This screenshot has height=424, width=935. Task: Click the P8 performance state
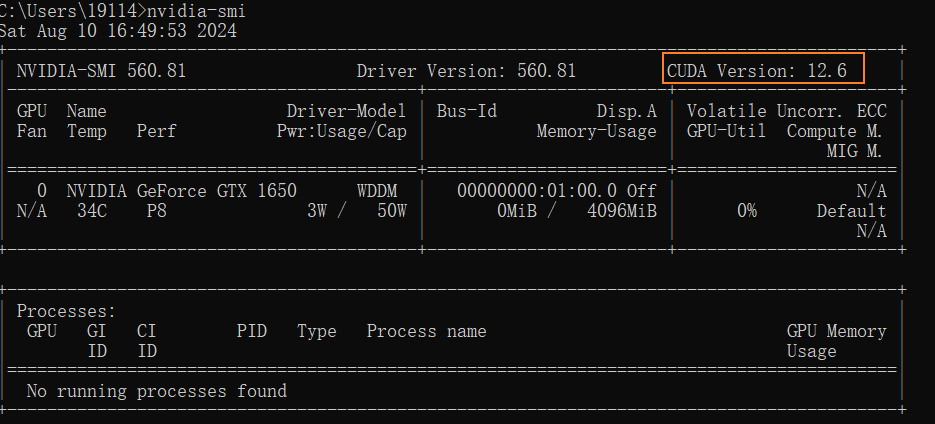156,211
